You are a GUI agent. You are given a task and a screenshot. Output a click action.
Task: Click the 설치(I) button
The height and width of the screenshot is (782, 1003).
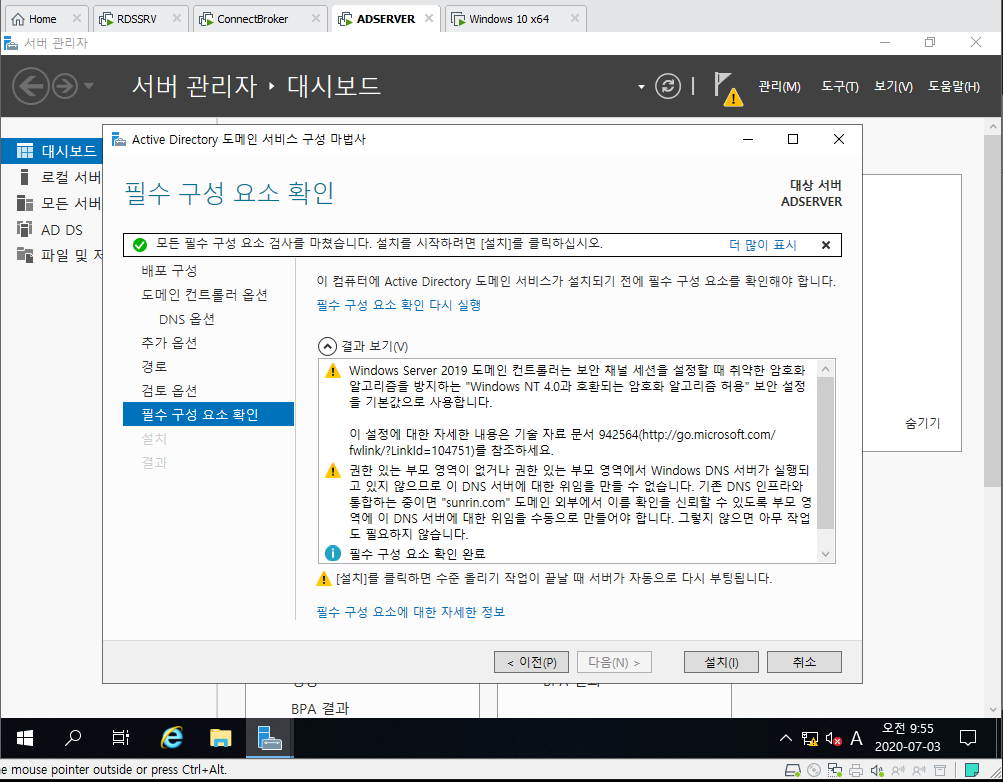click(x=721, y=662)
